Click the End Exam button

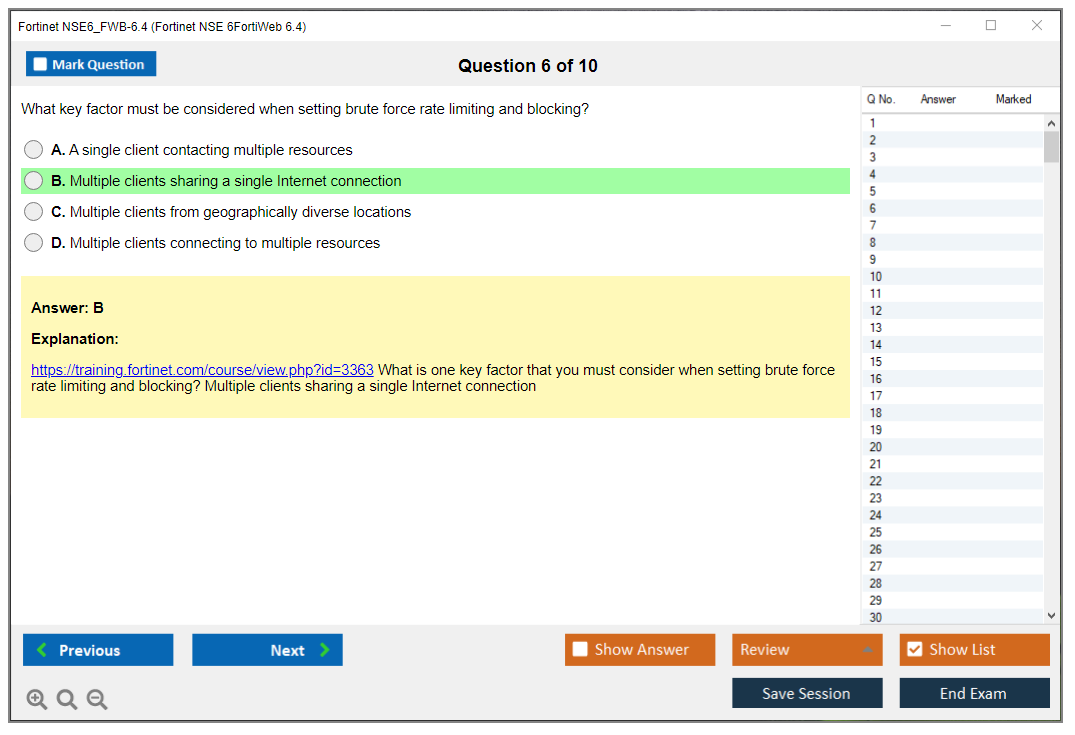tap(973, 693)
